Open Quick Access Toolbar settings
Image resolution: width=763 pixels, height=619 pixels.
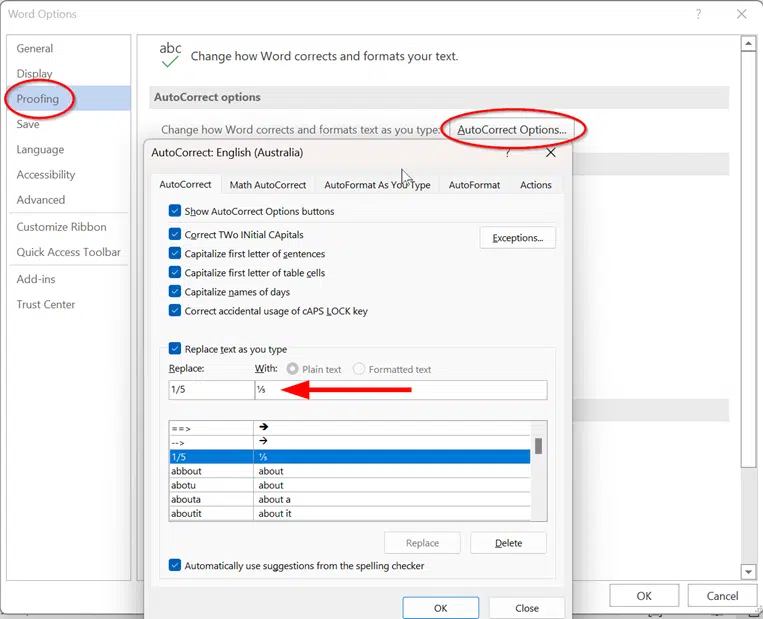click(68, 252)
